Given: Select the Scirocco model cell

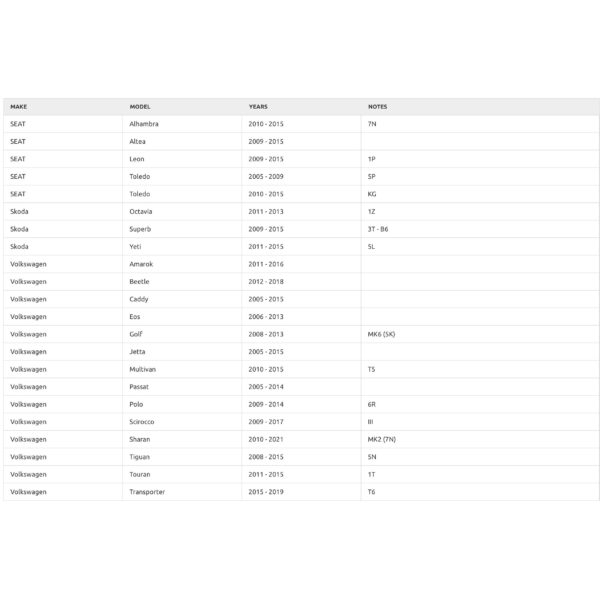Looking at the screenshot, I should click(x=144, y=421).
